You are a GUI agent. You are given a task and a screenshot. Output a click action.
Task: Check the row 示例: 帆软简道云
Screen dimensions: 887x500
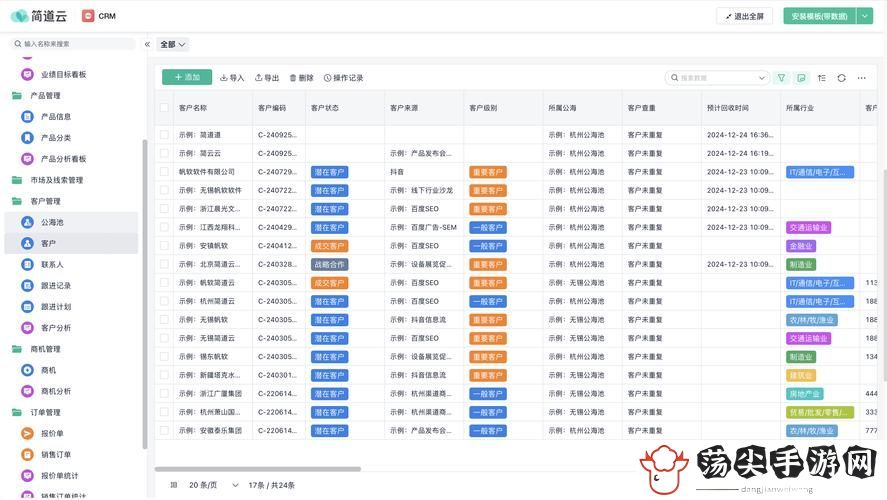(x=164, y=283)
